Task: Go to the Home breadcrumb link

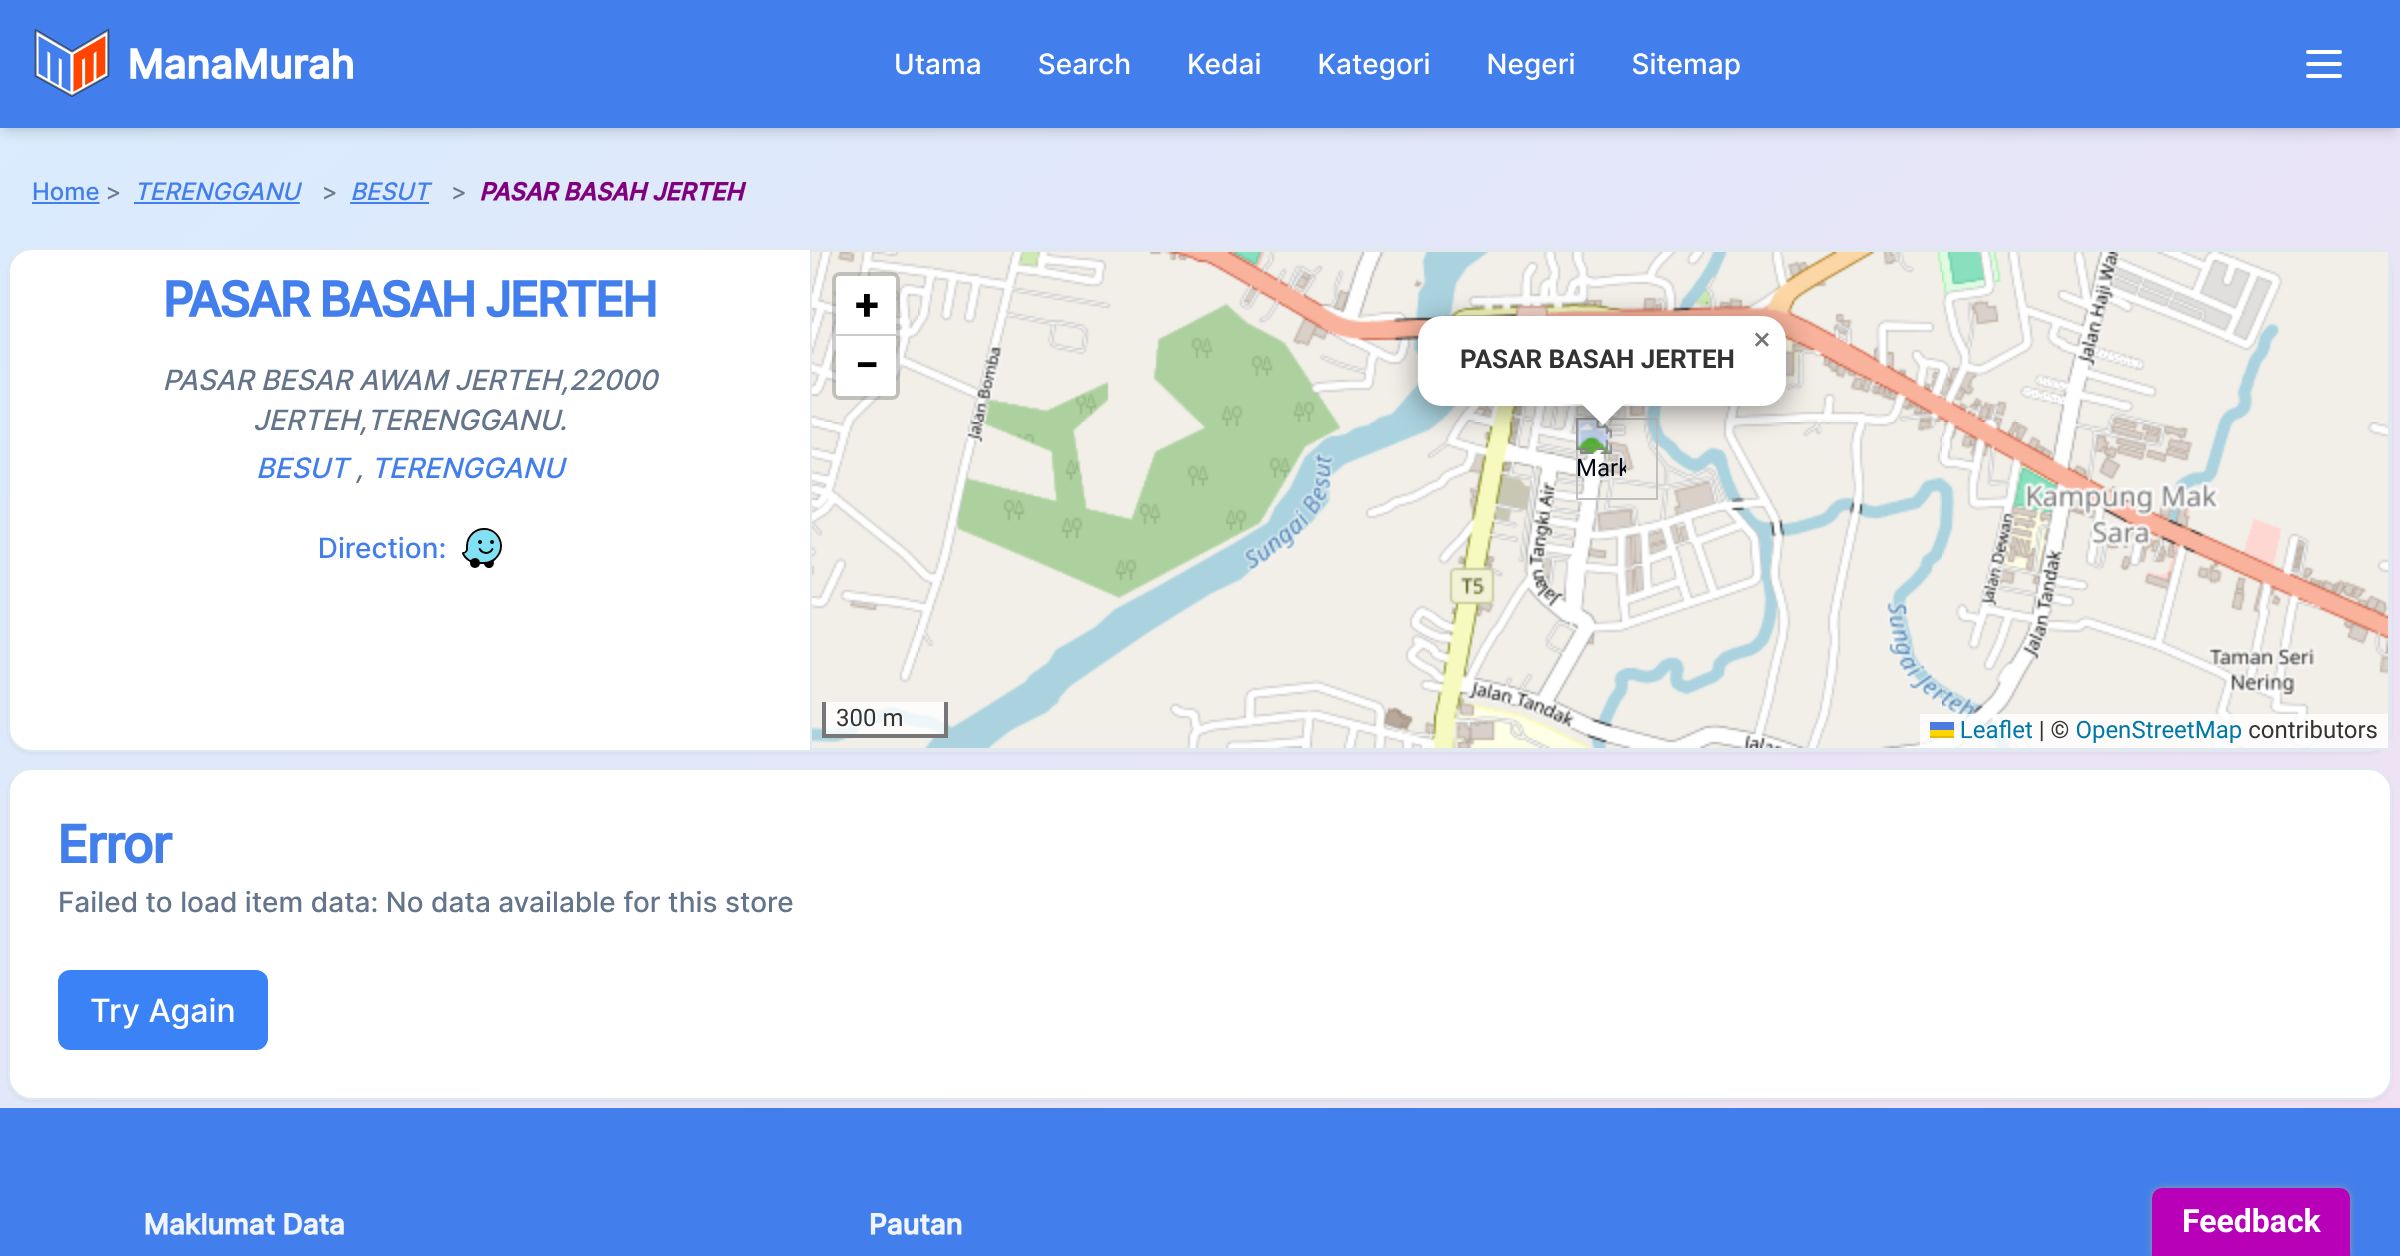Action: (x=65, y=191)
